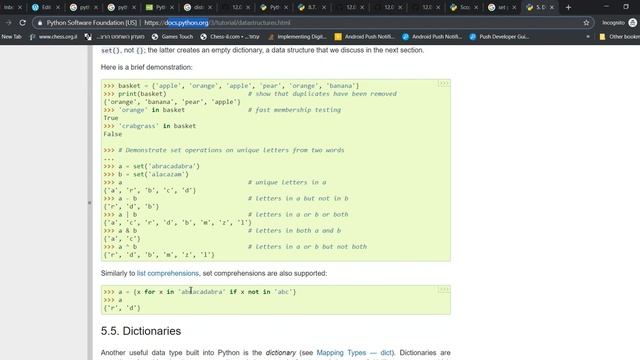Collapse the sidebar with the side handle
640x360 pixels.
click(89, 202)
